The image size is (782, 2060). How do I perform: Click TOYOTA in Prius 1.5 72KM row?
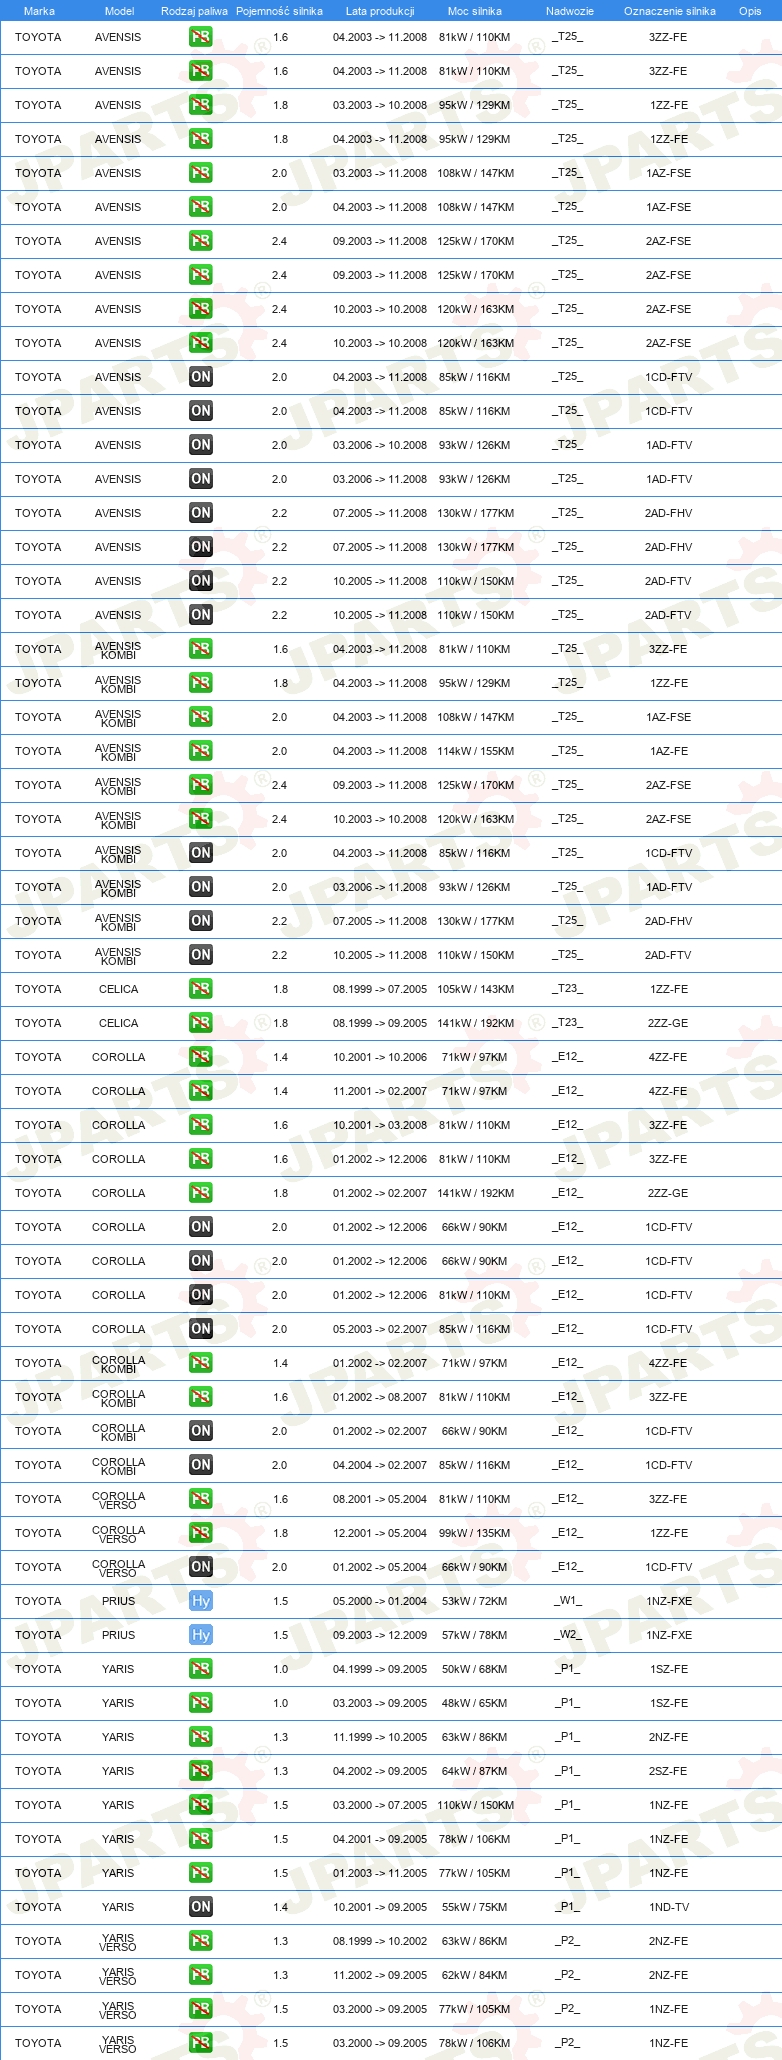(38, 1601)
